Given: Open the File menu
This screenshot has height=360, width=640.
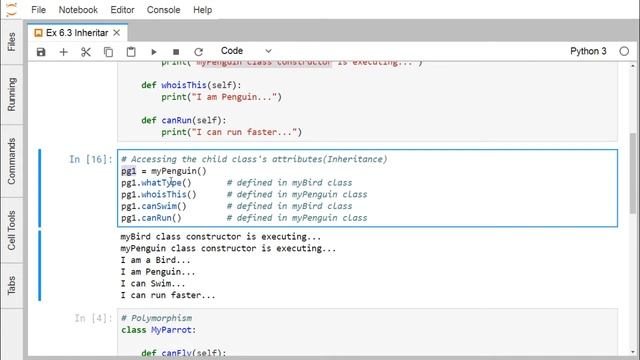Looking at the screenshot, I should (38, 10).
